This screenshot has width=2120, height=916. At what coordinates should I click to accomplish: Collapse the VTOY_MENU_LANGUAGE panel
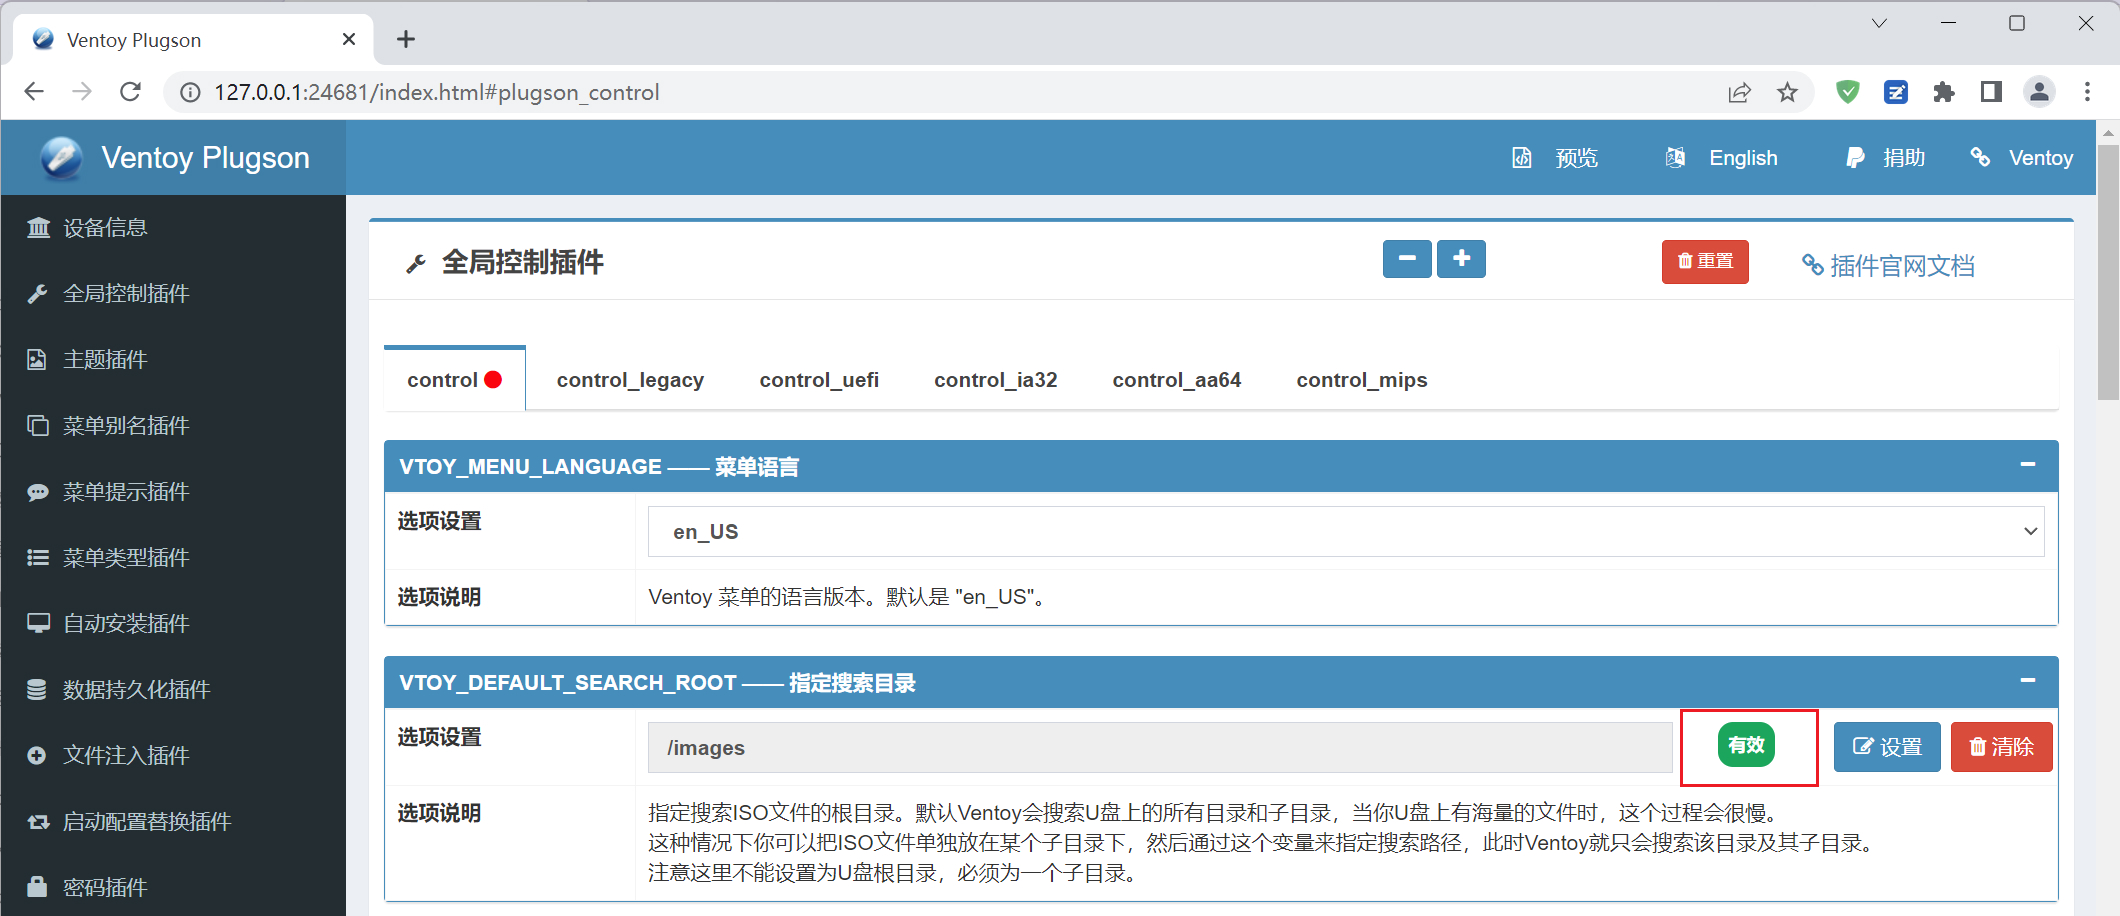click(x=2028, y=464)
